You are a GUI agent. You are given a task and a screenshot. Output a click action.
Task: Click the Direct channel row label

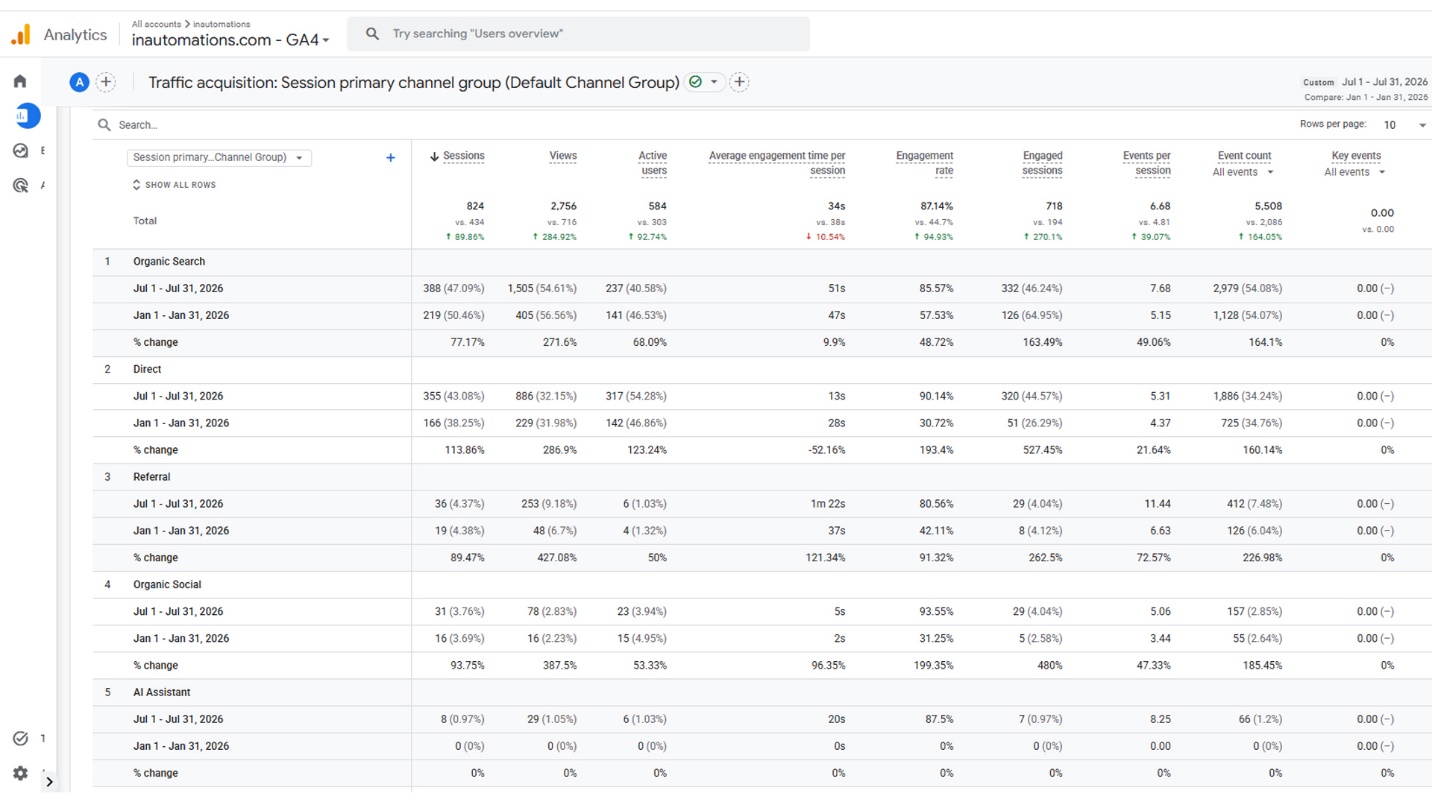pos(147,370)
